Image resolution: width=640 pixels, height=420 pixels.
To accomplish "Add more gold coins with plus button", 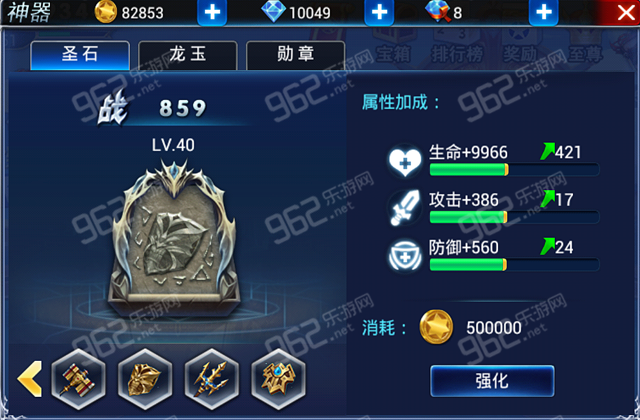I will [x=212, y=12].
